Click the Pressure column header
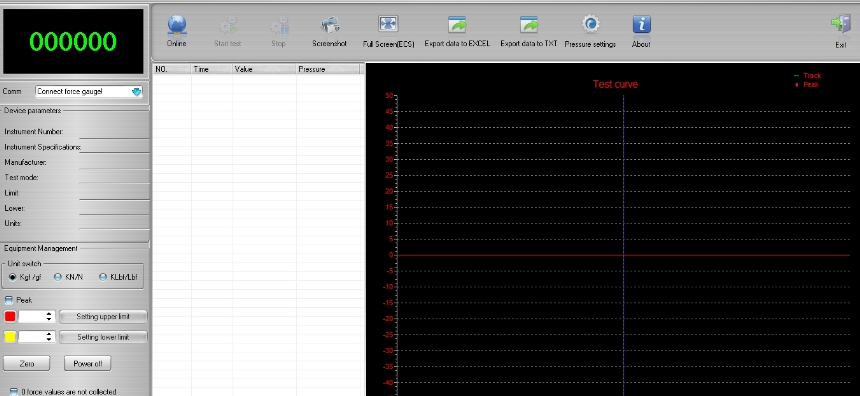The height and width of the screenshot is (396, 860). 328,69
